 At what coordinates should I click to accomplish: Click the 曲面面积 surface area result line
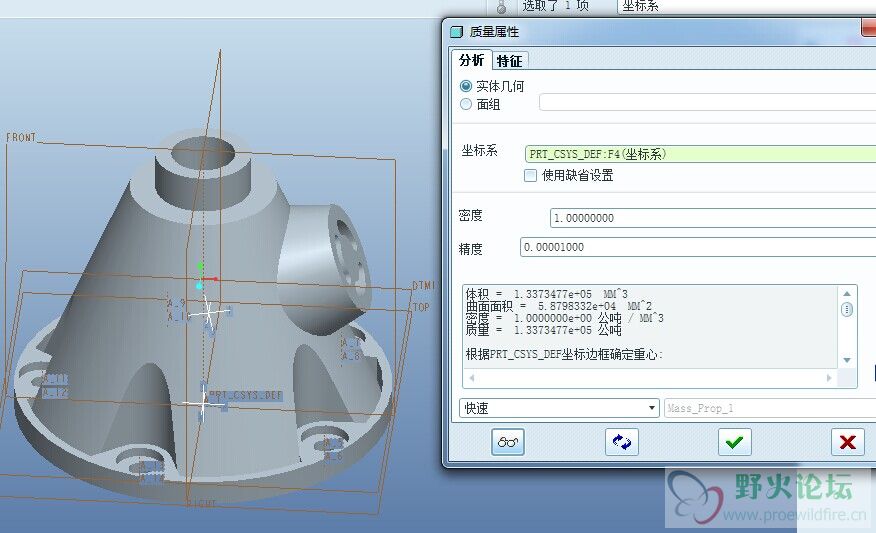(559, 306)
